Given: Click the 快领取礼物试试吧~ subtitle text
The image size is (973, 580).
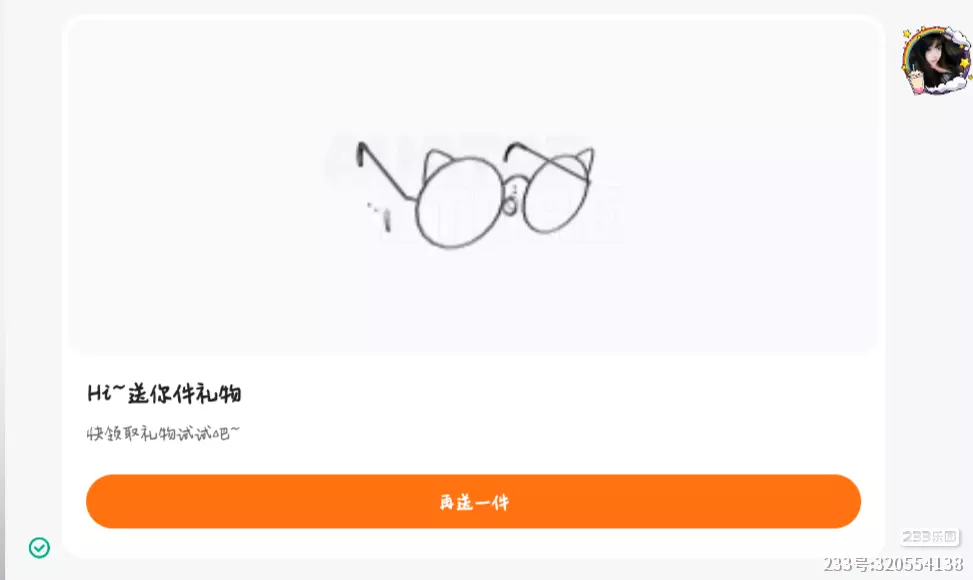Looking at the screenshot, I should (163, 433).
